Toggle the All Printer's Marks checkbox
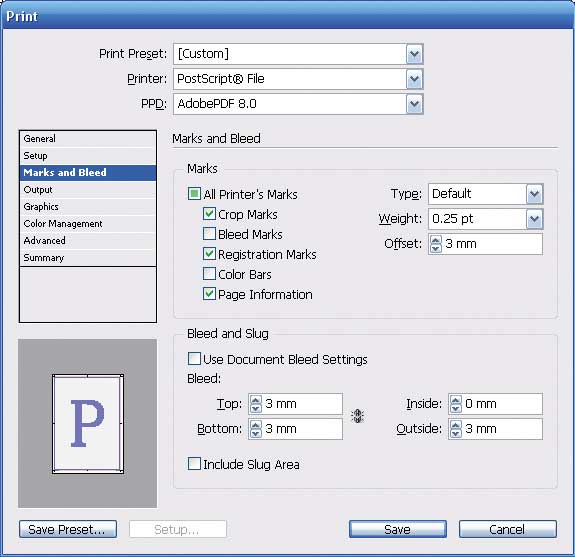Viewport: 575px width, 557px height. (x=194, y=194)
